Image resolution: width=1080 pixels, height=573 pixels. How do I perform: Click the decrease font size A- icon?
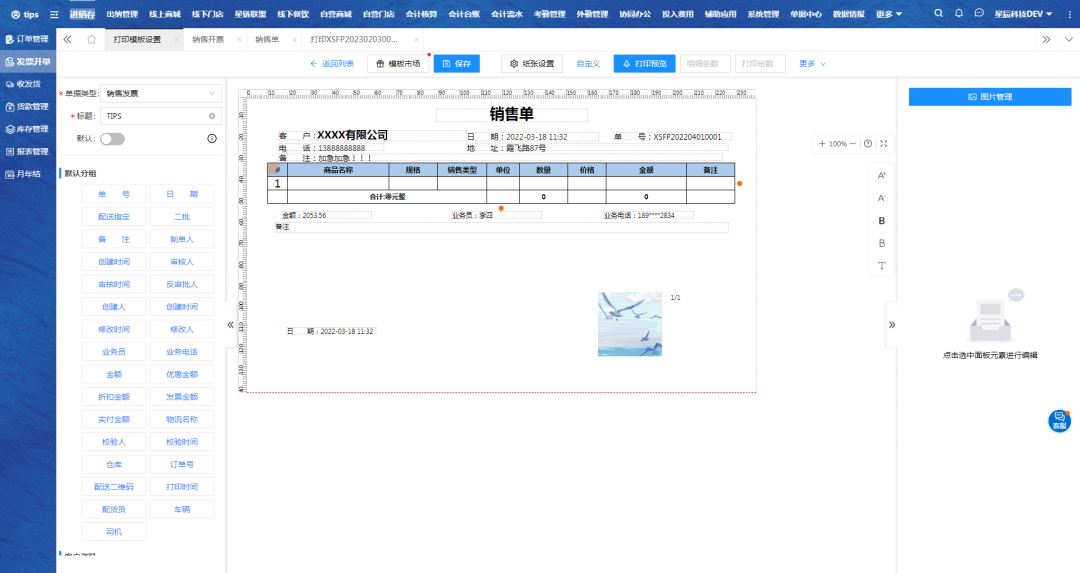[882, 198]
